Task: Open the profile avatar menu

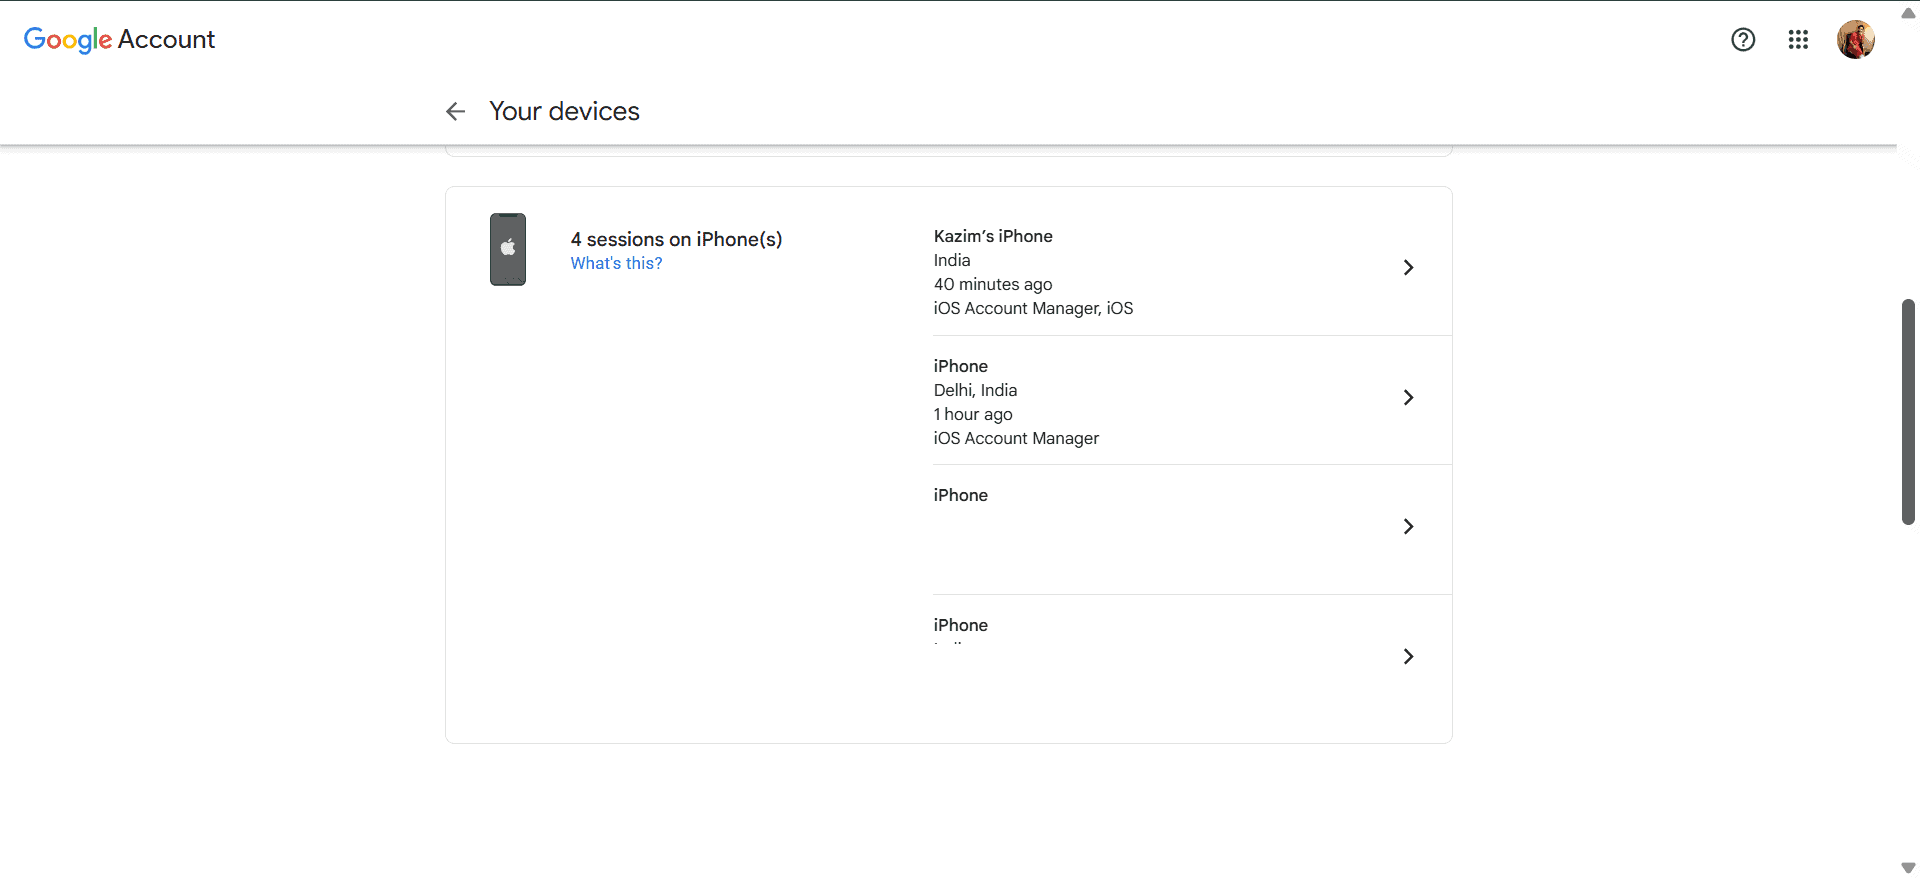Action: [x=1856, y=40]
